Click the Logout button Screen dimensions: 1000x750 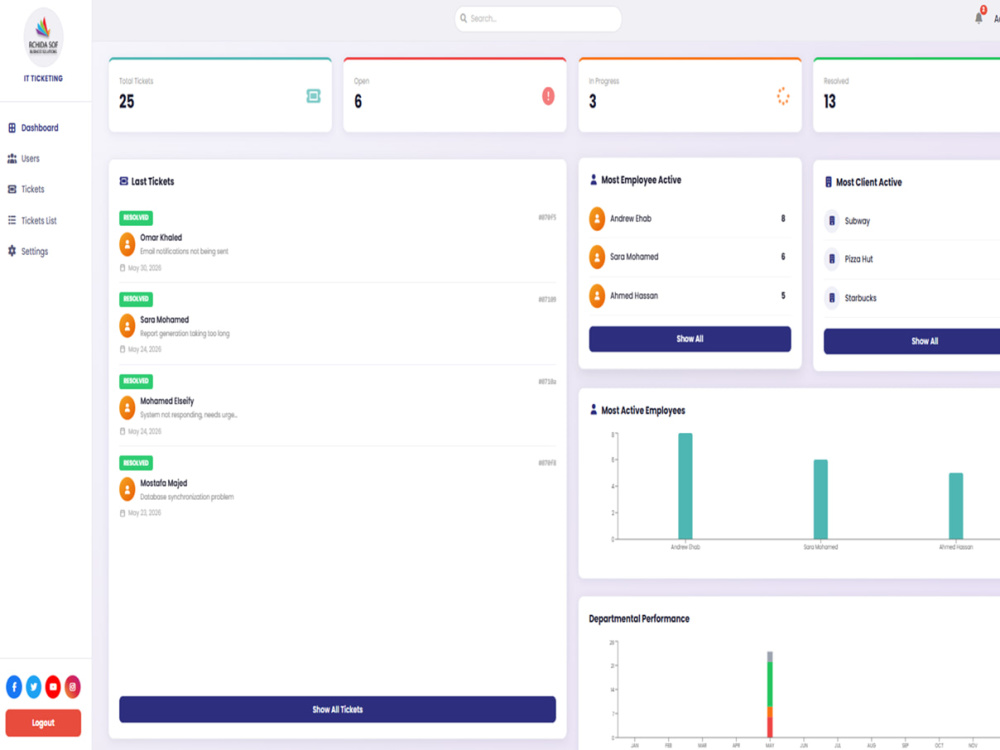(x=43, y=723)
